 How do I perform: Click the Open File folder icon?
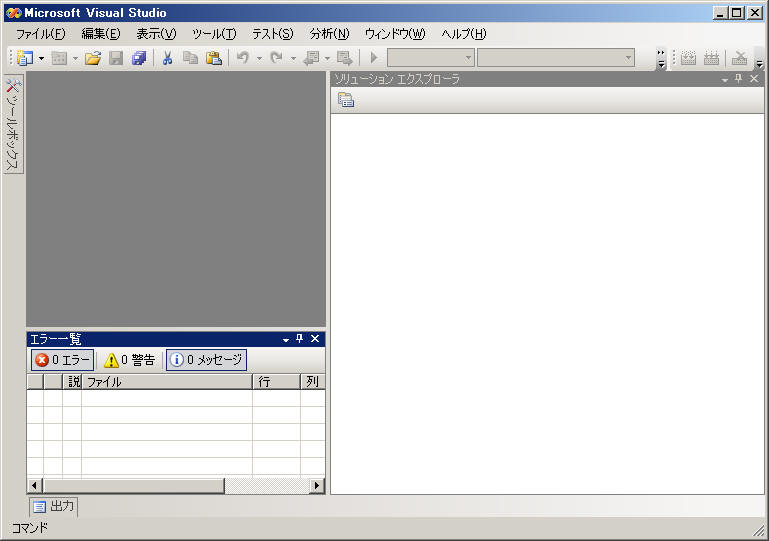[x=93, y=58]
